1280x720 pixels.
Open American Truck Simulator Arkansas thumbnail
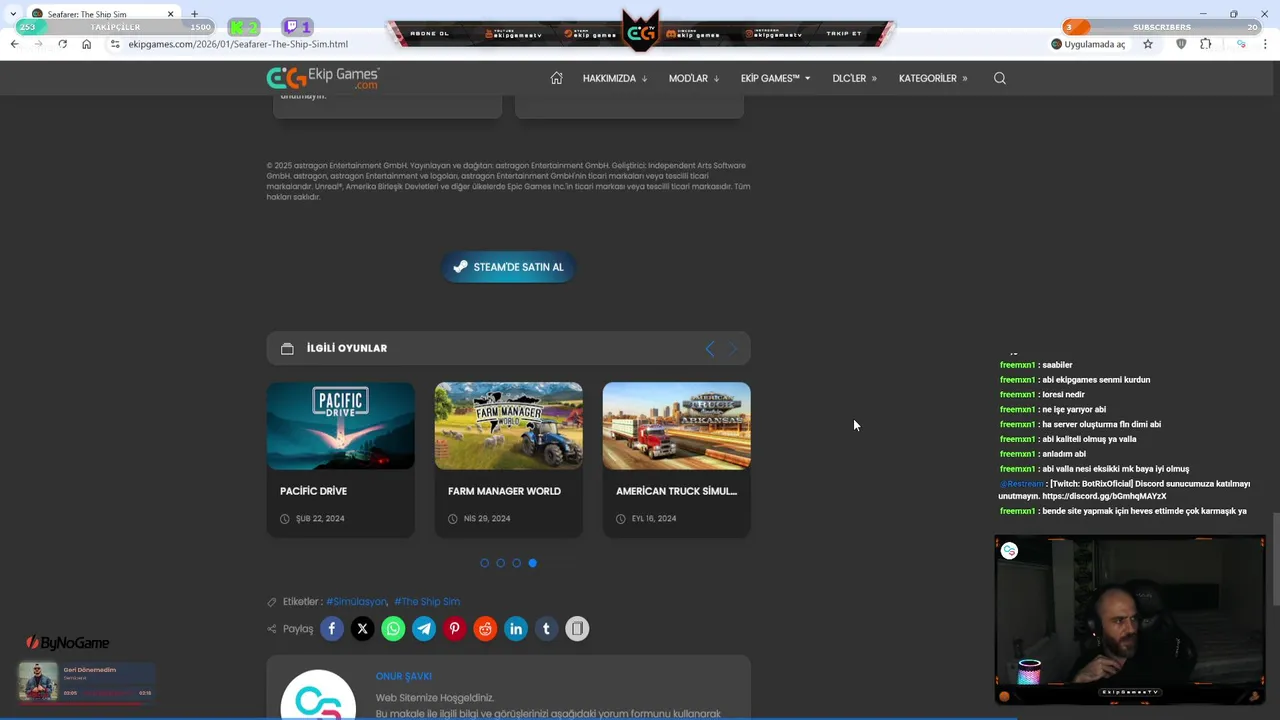(677, 426)
